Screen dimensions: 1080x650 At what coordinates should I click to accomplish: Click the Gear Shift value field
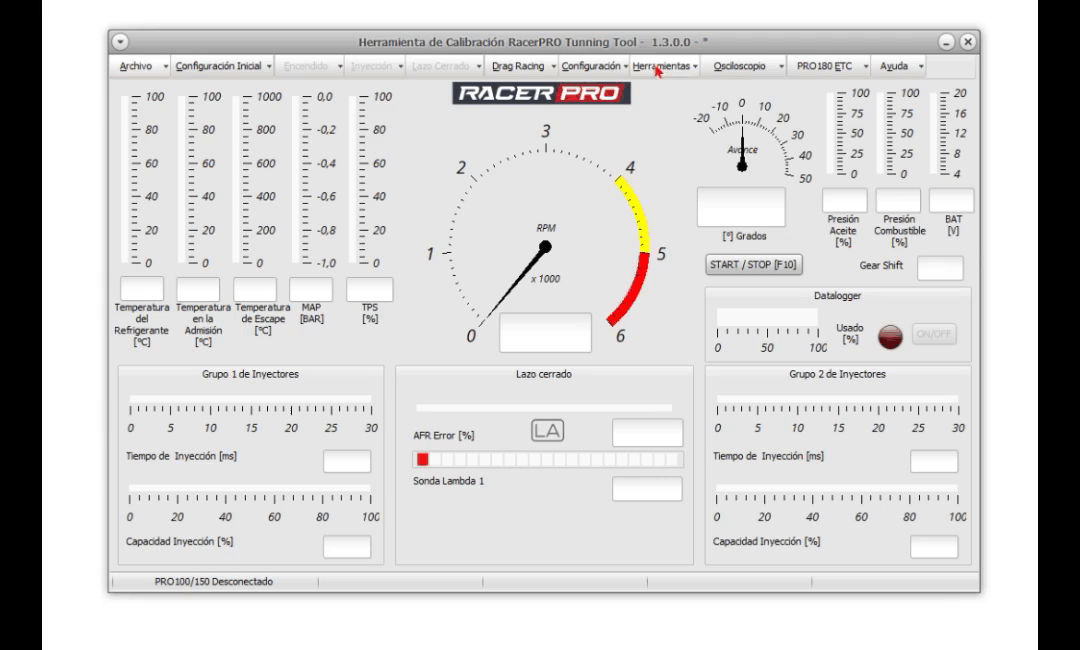click(x=940, y=268)
